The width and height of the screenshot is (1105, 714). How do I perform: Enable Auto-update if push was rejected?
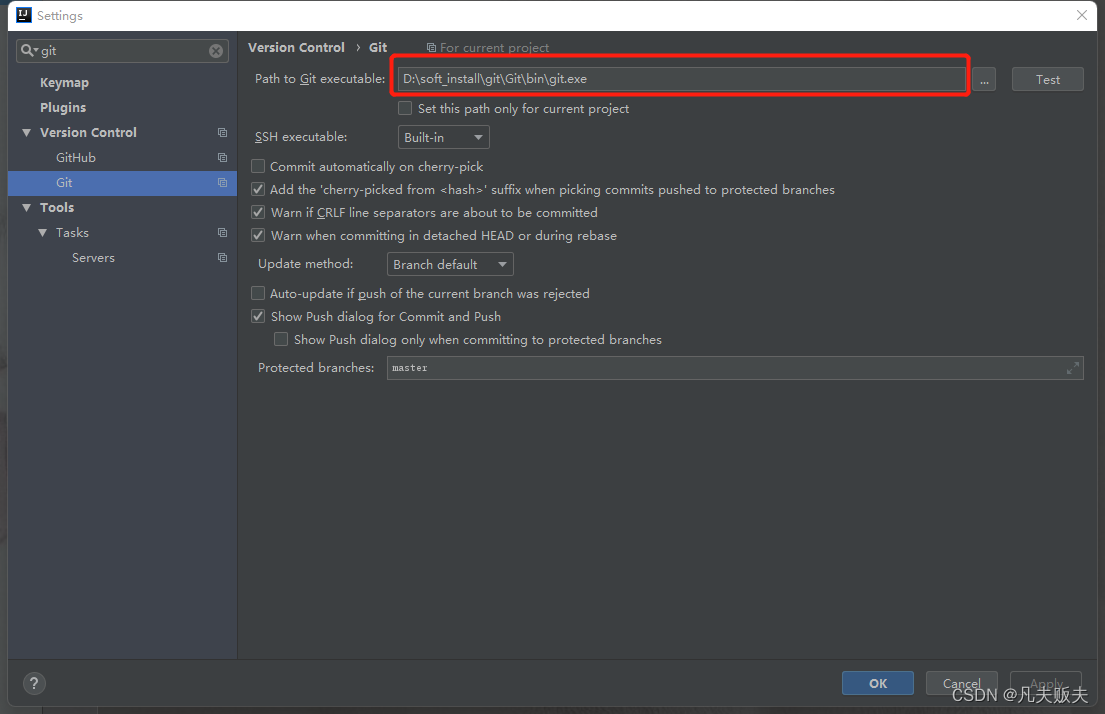[x=258, y=293]
